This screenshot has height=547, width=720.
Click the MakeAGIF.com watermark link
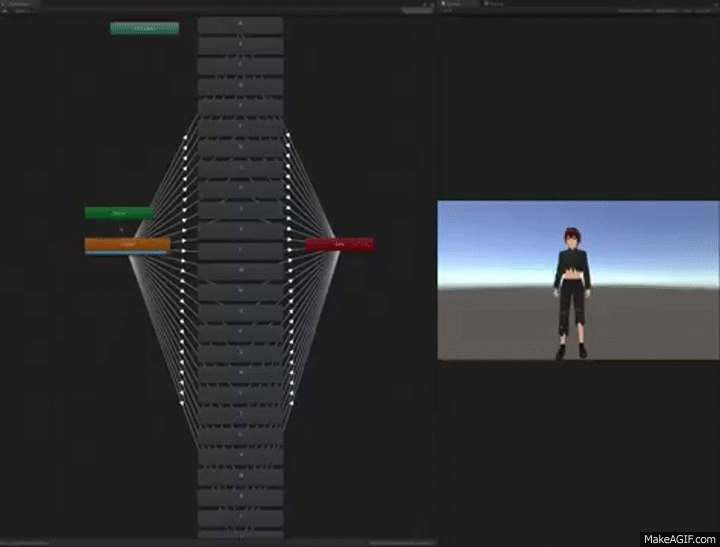tap(678, 537)
